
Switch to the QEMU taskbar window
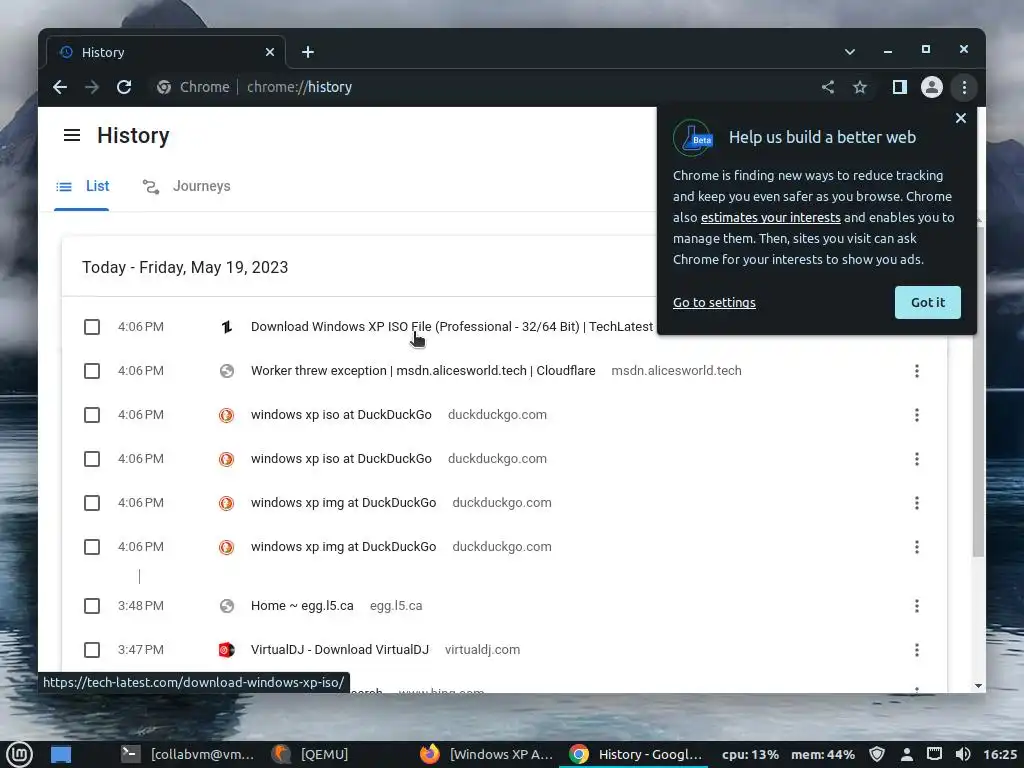pos(311,754)
